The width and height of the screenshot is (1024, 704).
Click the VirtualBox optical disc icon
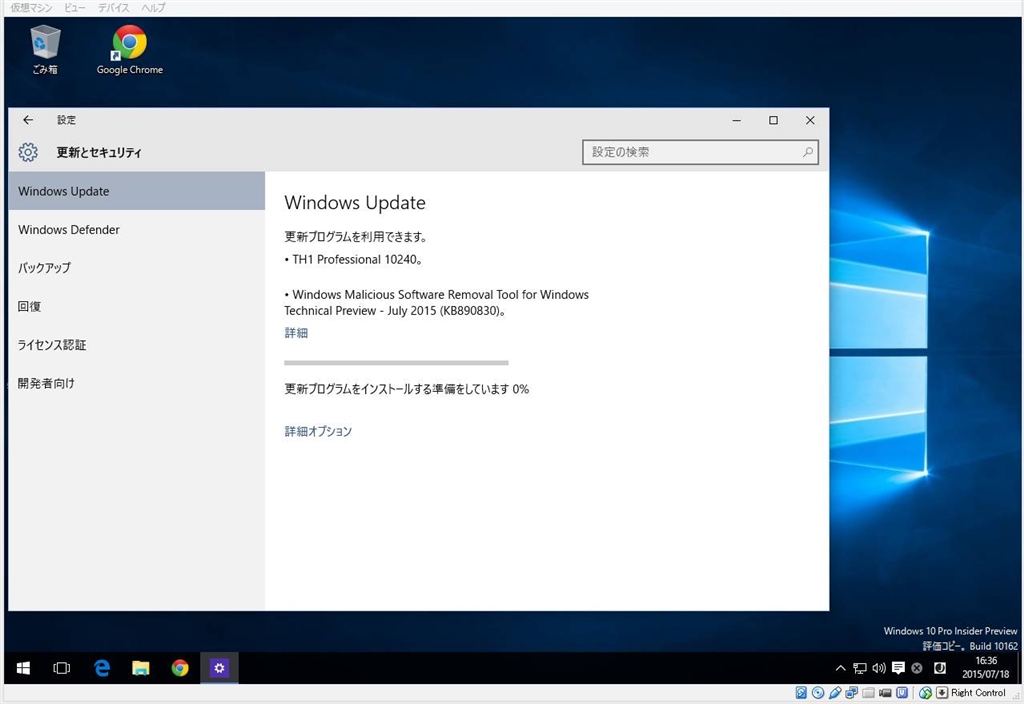point(818,693)
